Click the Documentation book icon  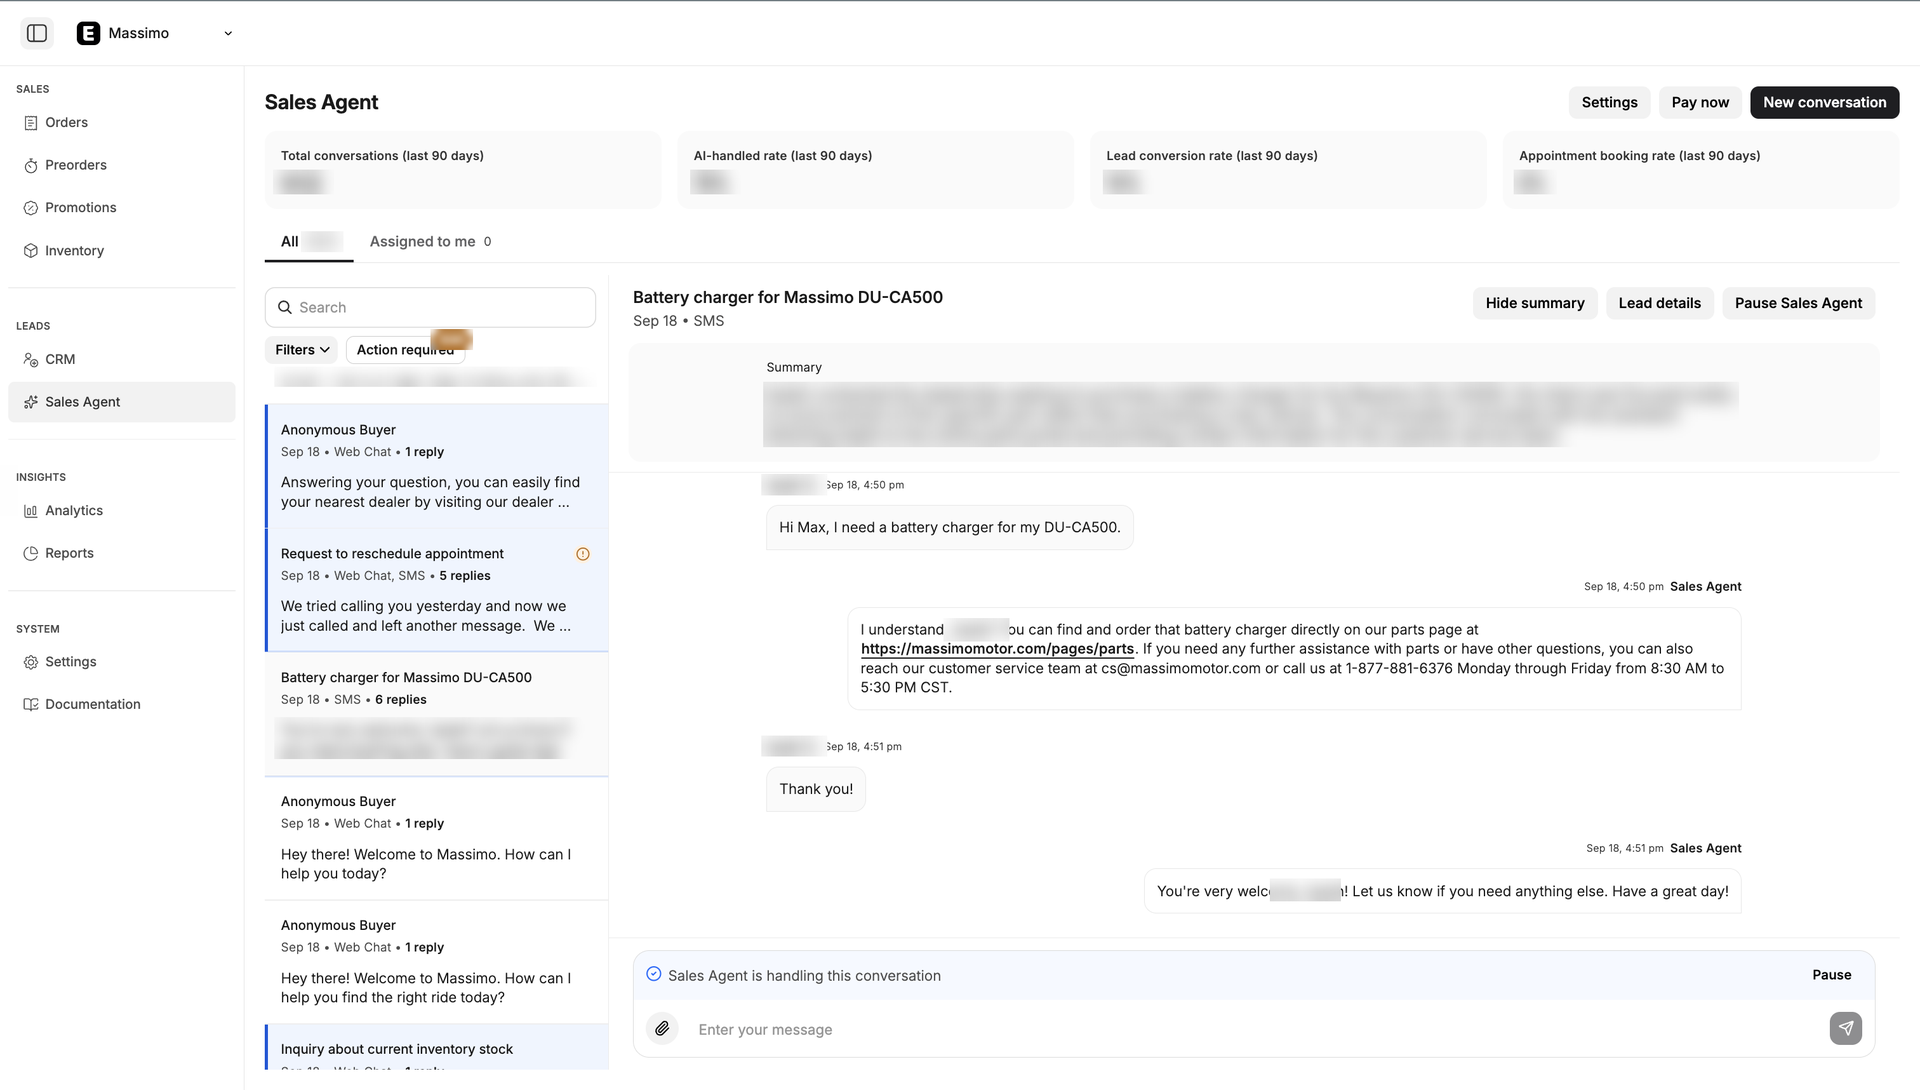tap(31, 705)
